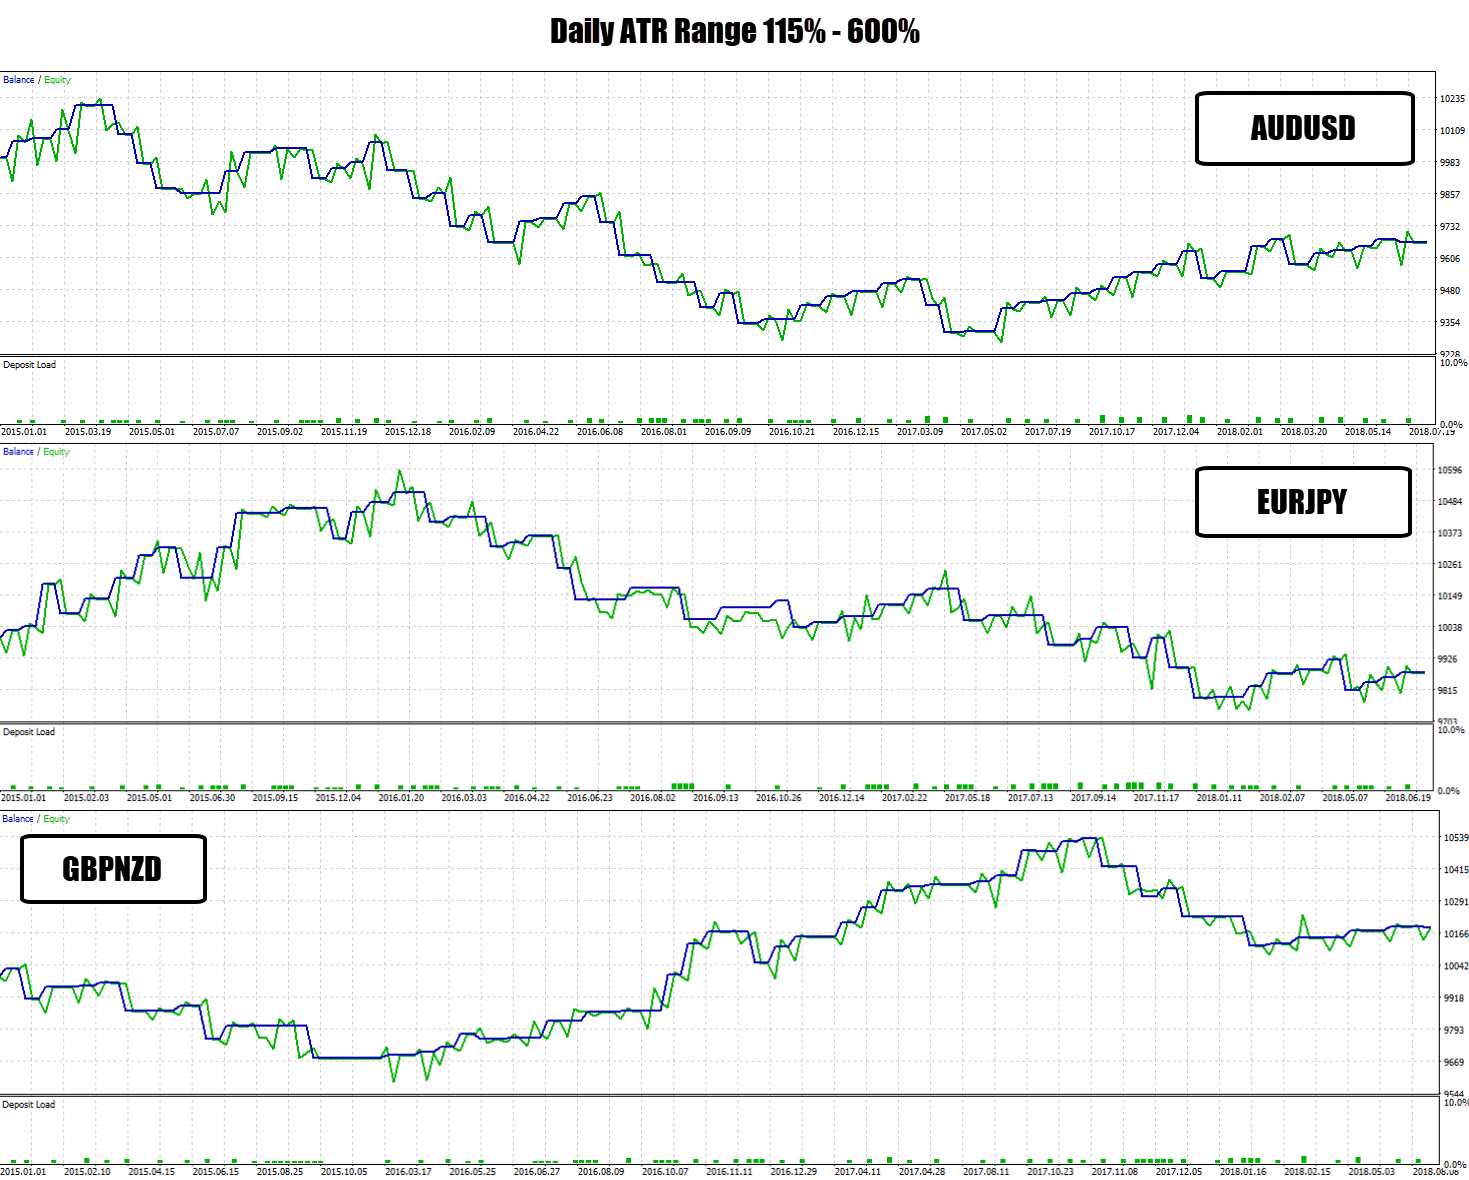
Task: Click the date 2017.09.14 on the time axis
Action: pos(1094,798)
